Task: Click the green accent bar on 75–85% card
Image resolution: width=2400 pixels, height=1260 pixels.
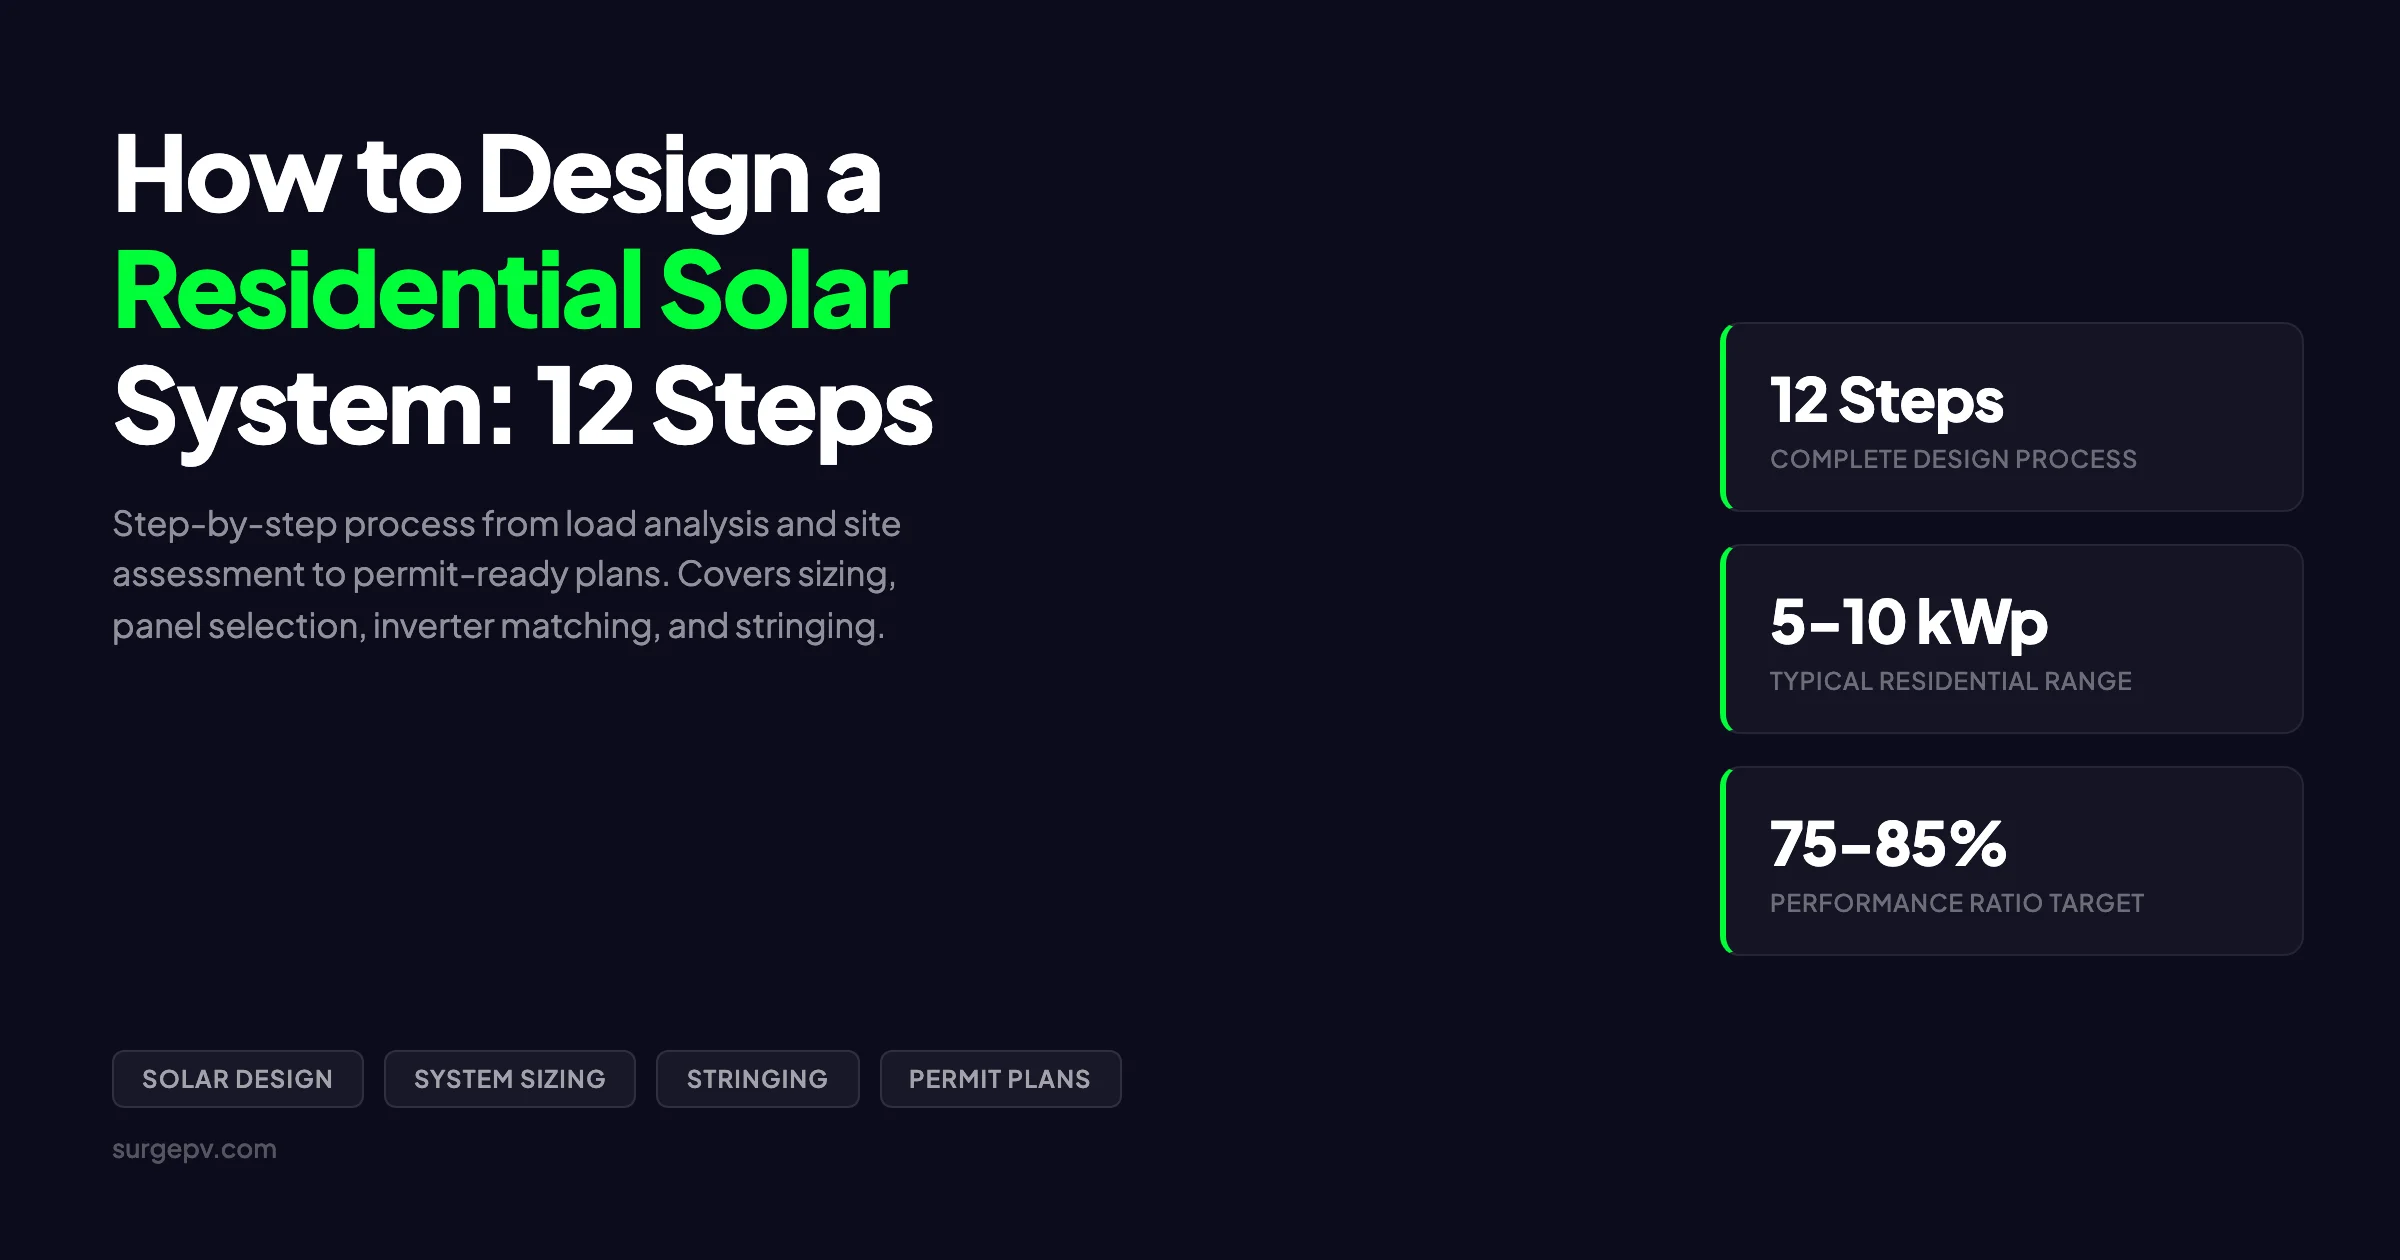Action: tap(1724, 861)
